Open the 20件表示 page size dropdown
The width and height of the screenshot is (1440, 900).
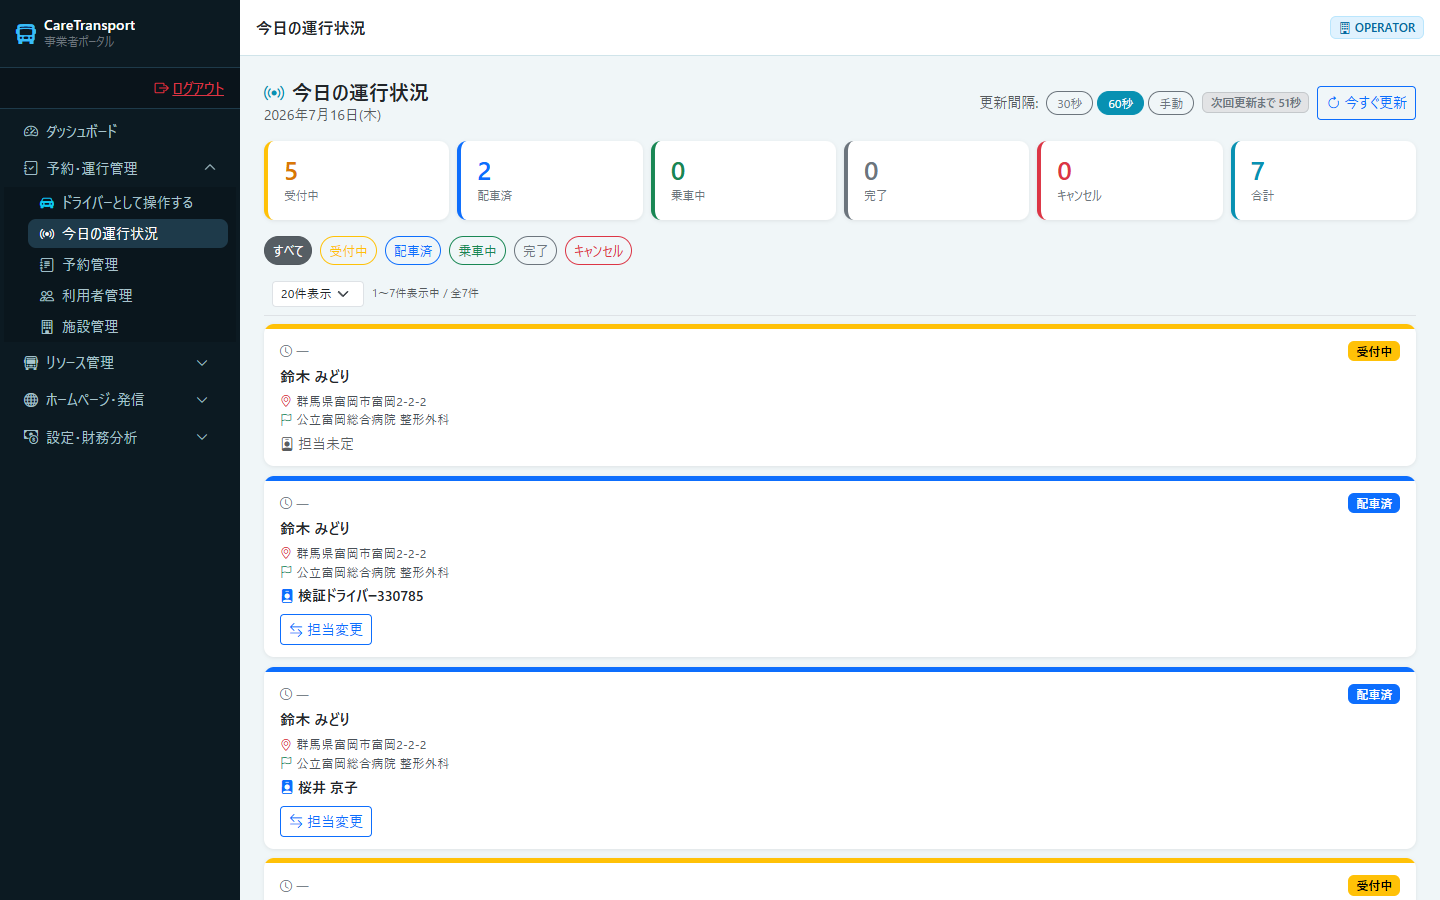(318, 294)
